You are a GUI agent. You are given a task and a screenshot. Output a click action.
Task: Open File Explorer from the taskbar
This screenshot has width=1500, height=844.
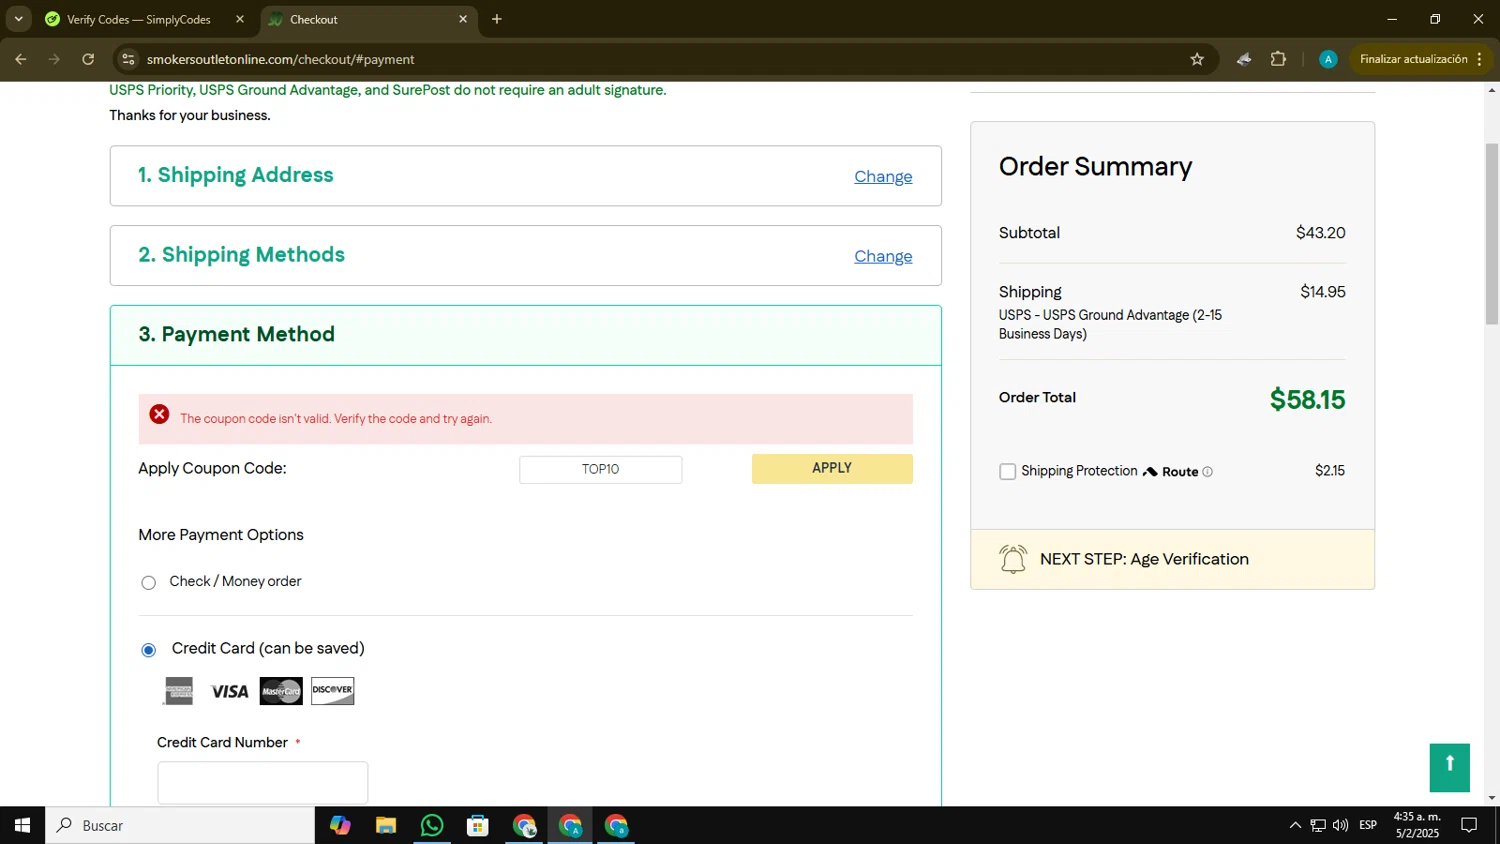tap(386, 825)
